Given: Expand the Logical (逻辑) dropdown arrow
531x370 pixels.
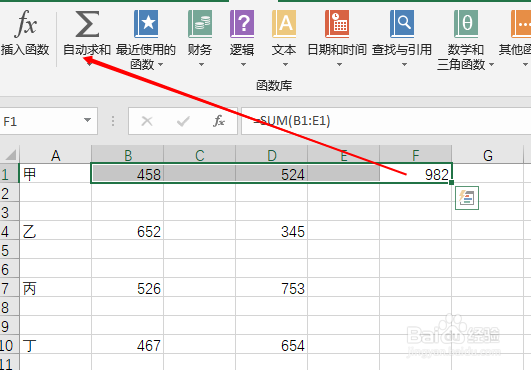Looking at the screenshot, I should [x=243, y=64].
